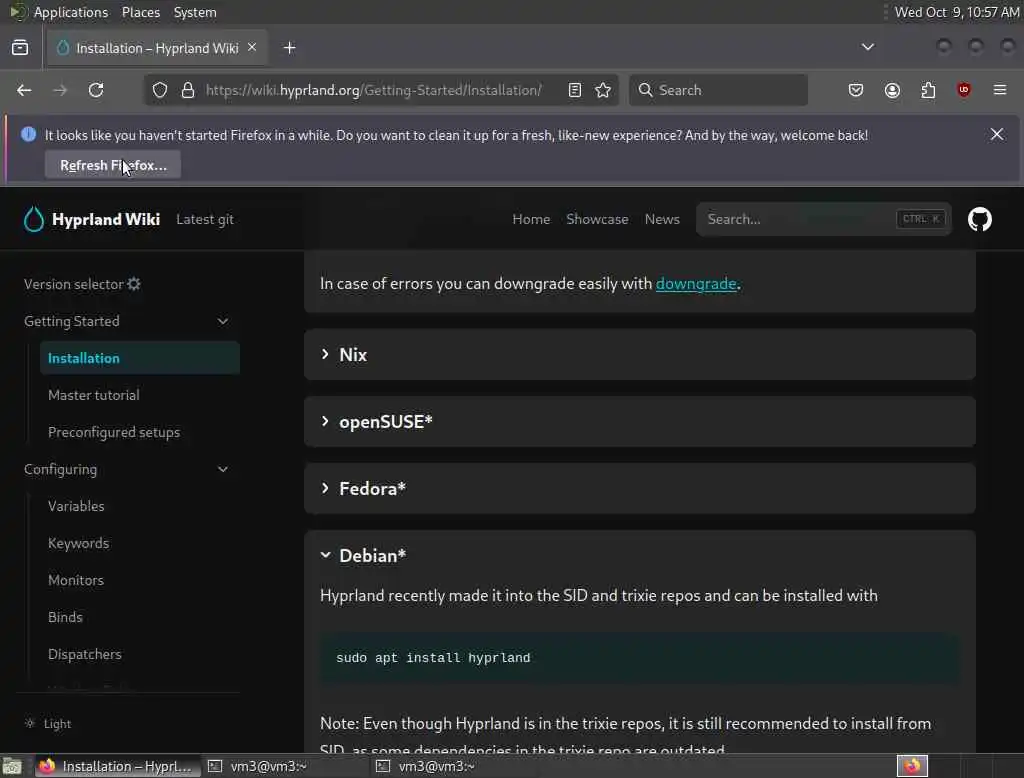Close the Installation – Hyprland Wiki tab
The width and height of the screenshot is (1024, 778).
(252, 48)
